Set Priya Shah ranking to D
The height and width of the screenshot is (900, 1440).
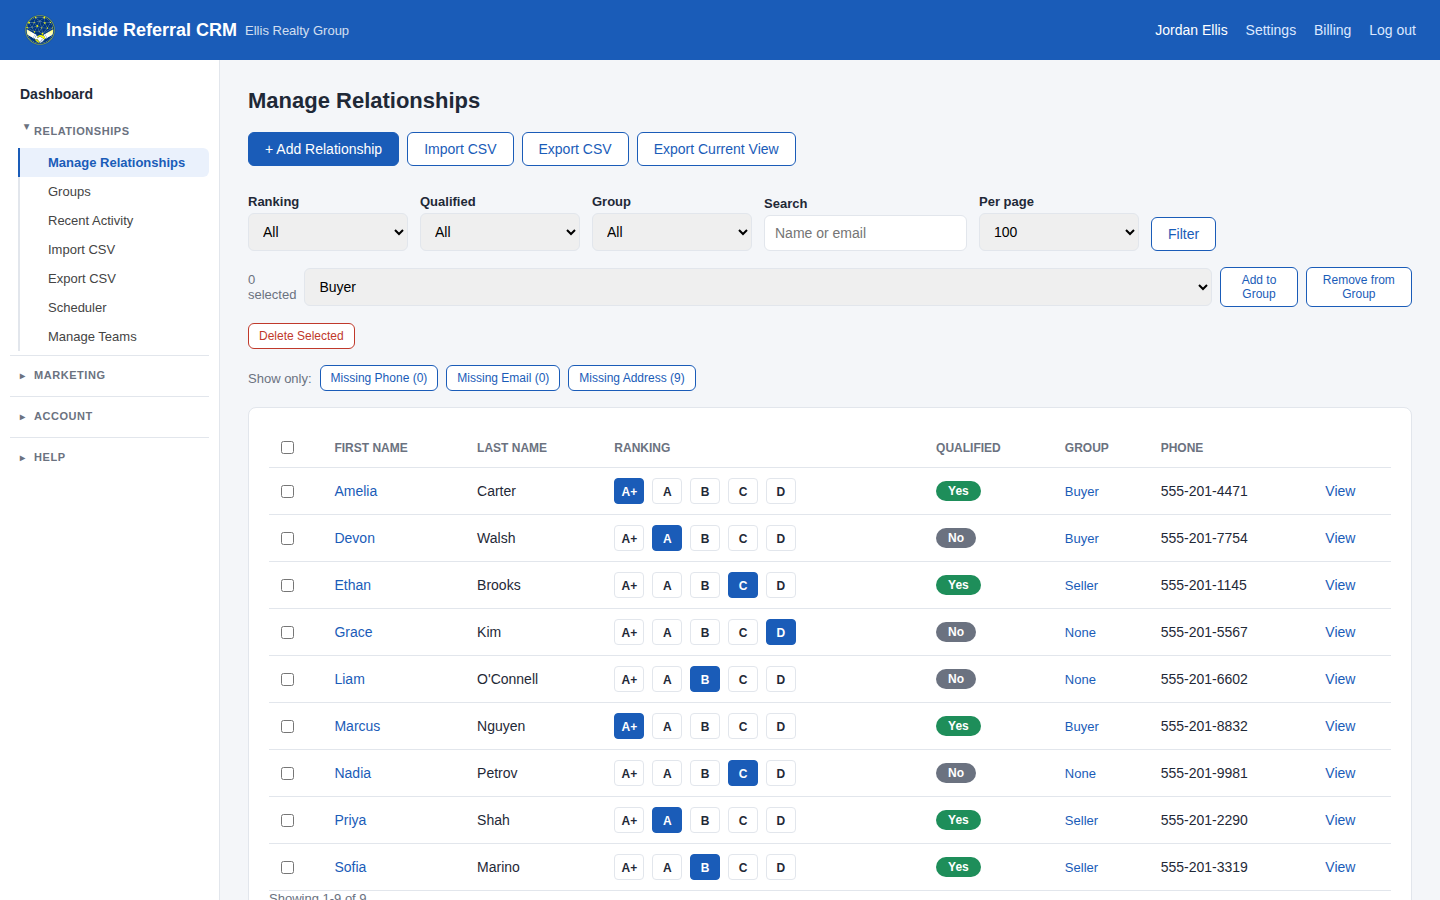[781, 820]
